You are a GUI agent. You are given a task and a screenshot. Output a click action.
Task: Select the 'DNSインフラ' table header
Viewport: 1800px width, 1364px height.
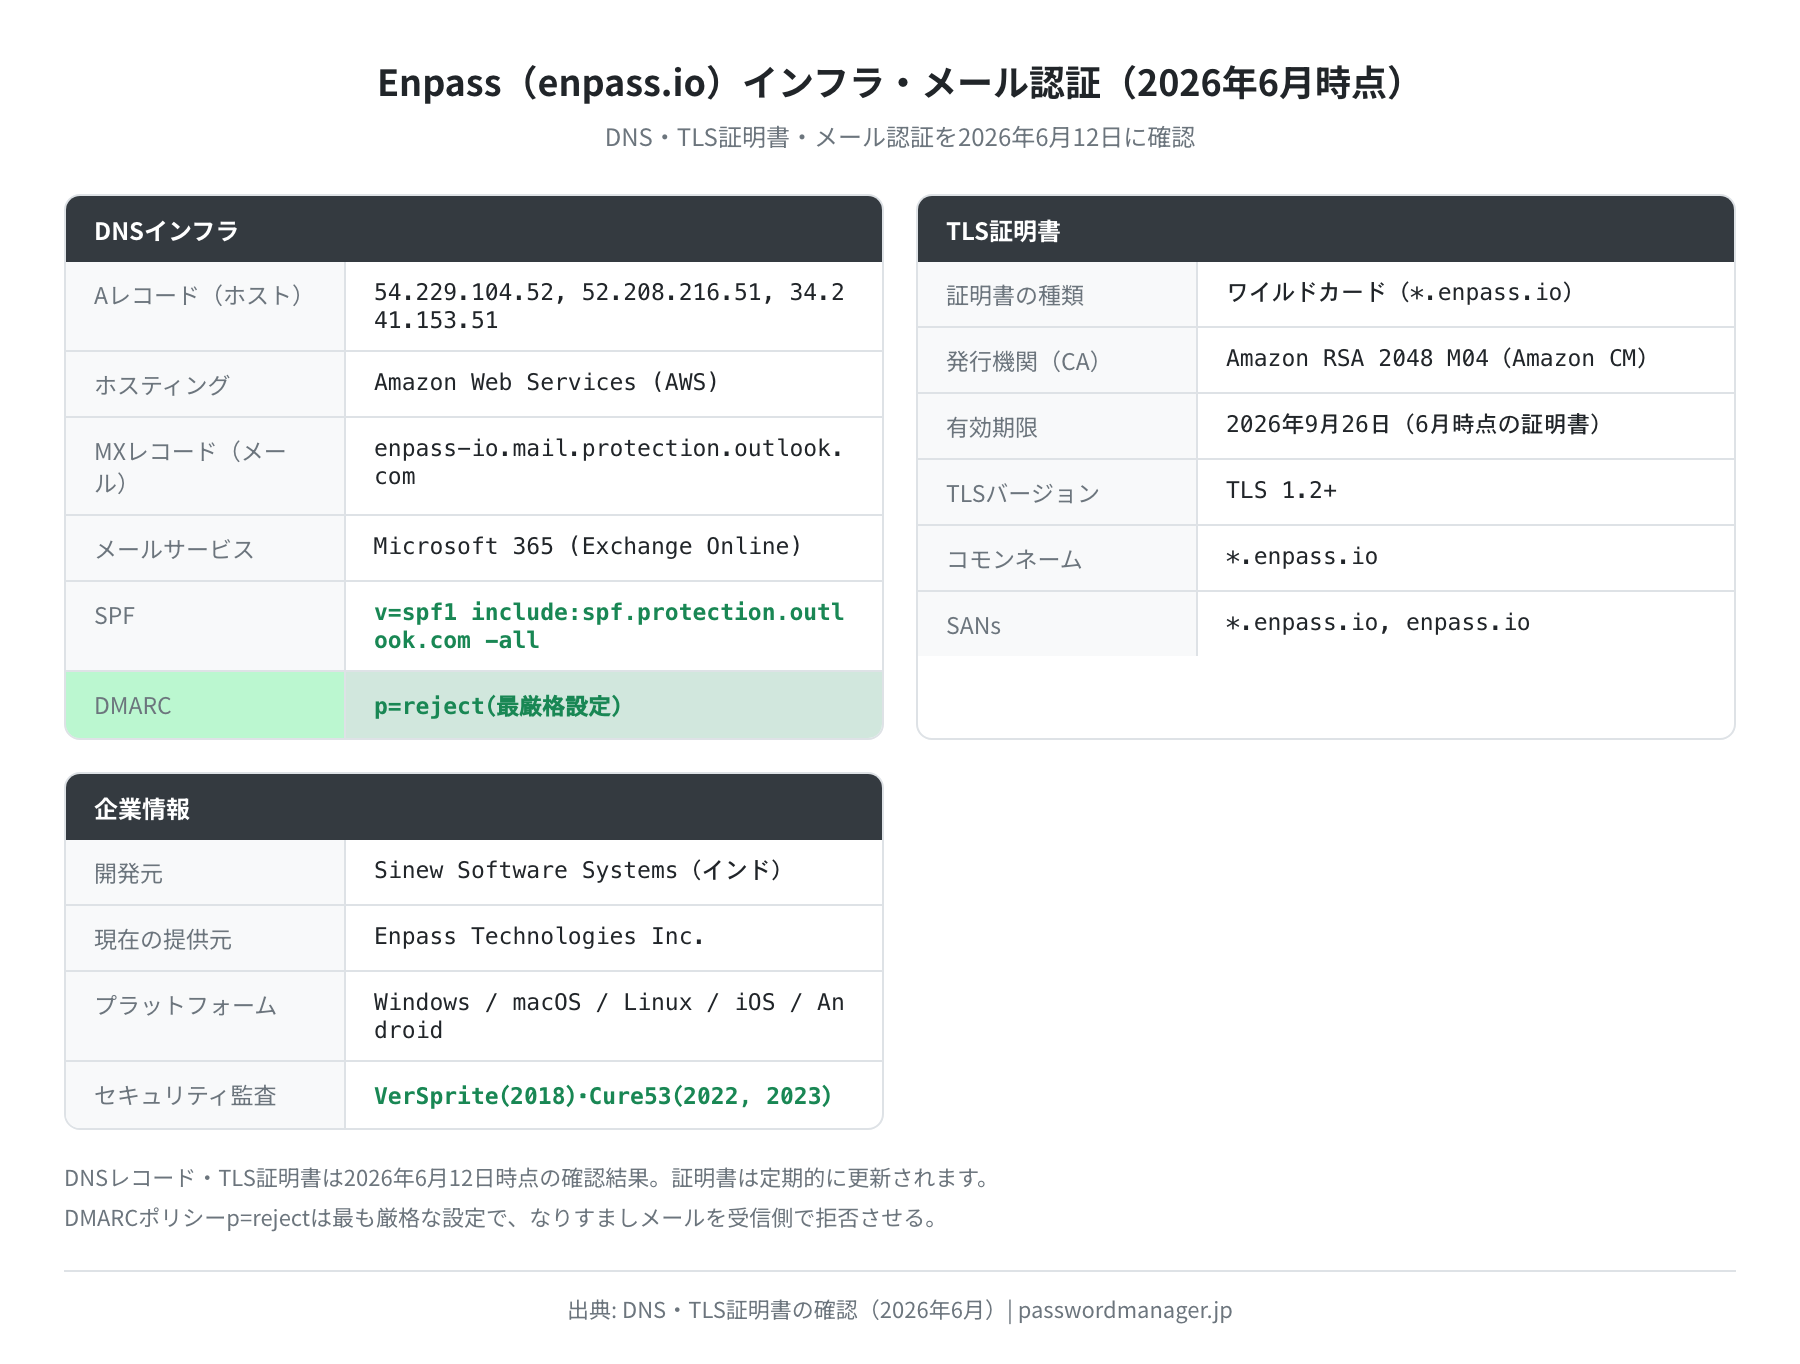click(x=474, y=230)
